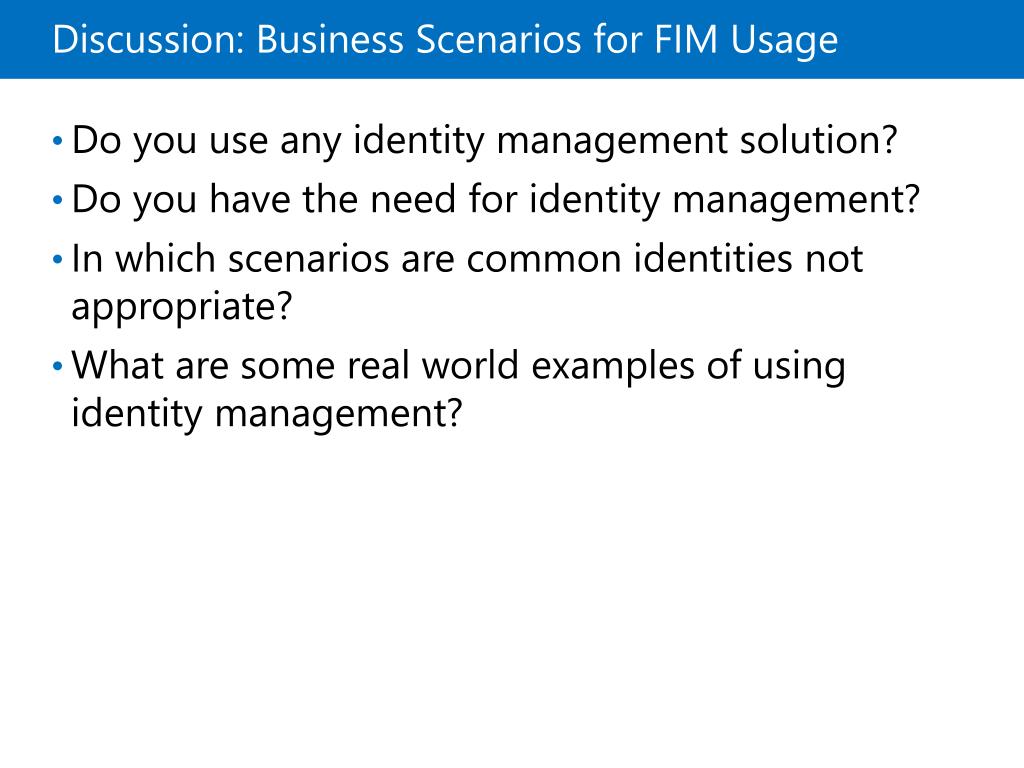1024x768 pixels.
Task: Click the bullet dot before 'In which scenarios'
Action: (57, 260)
